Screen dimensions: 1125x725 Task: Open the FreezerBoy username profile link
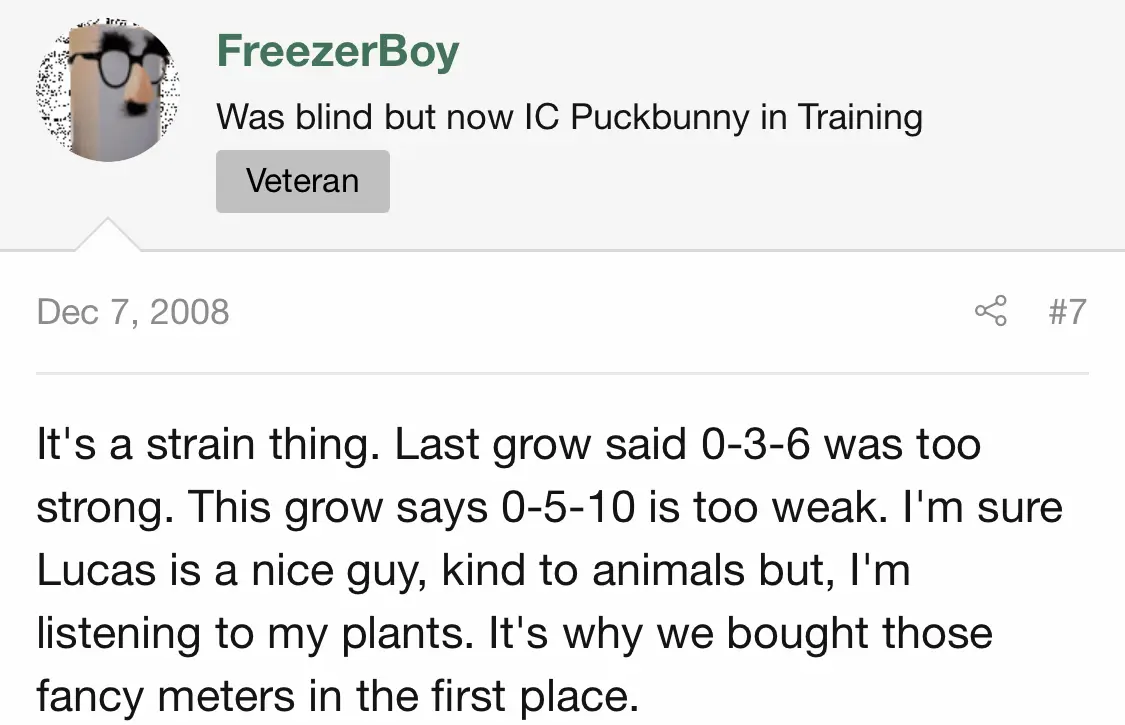[337, 51]
